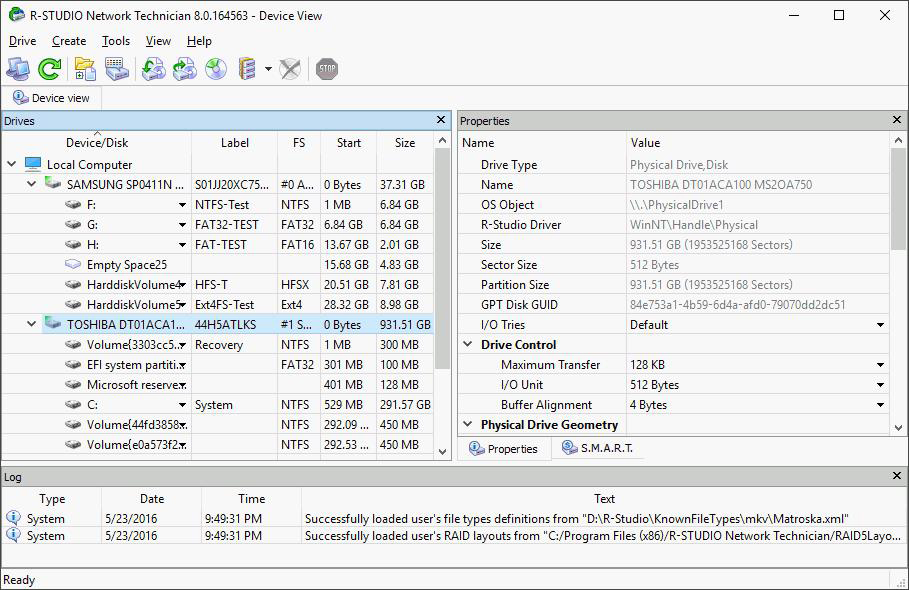Collapse the Drive Control property group

pyautogui.click(x=468, y=344)
